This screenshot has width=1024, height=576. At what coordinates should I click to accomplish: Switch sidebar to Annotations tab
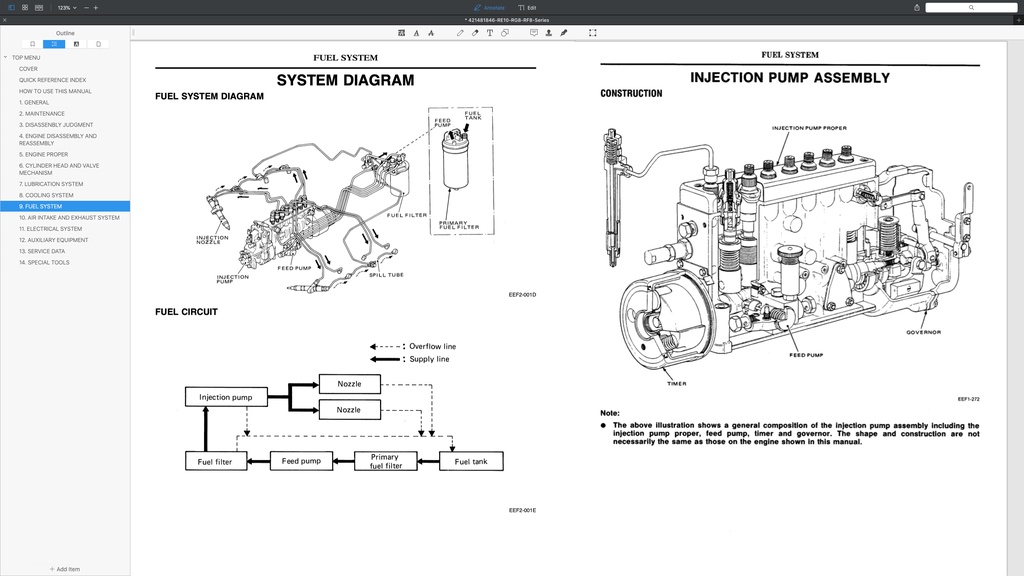click(x=75, y=44)
